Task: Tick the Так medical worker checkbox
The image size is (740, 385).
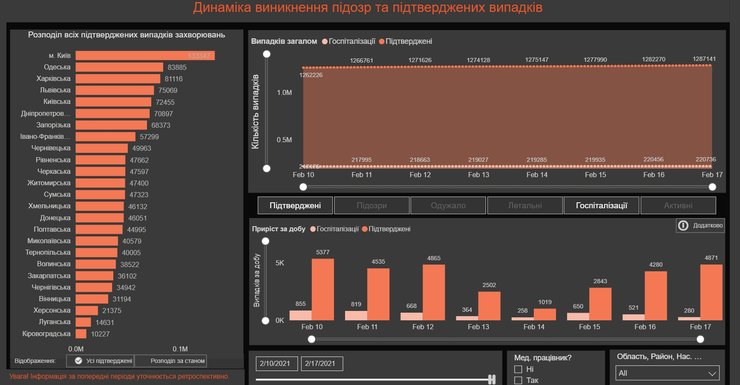Action: point(518,380)
